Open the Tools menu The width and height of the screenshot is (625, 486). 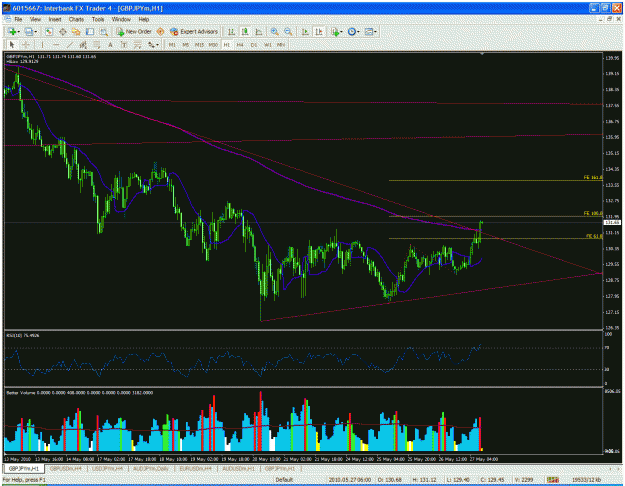[x=98, y=20]
